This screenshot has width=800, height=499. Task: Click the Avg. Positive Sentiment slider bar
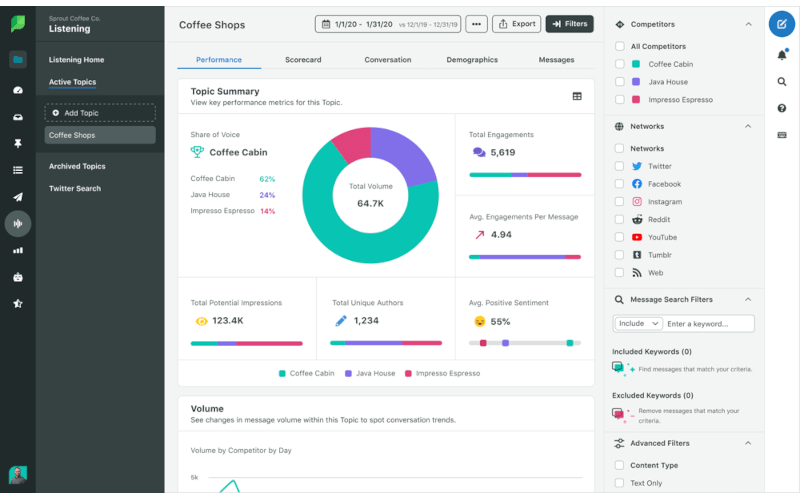point(524,343)
